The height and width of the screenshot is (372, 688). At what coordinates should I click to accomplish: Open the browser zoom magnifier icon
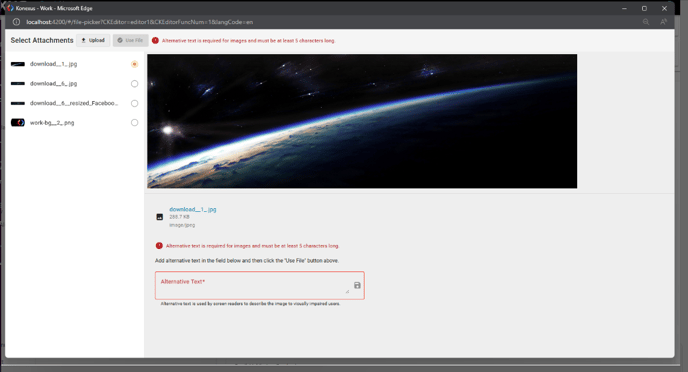pyautogui.click(x=646, y=22)
